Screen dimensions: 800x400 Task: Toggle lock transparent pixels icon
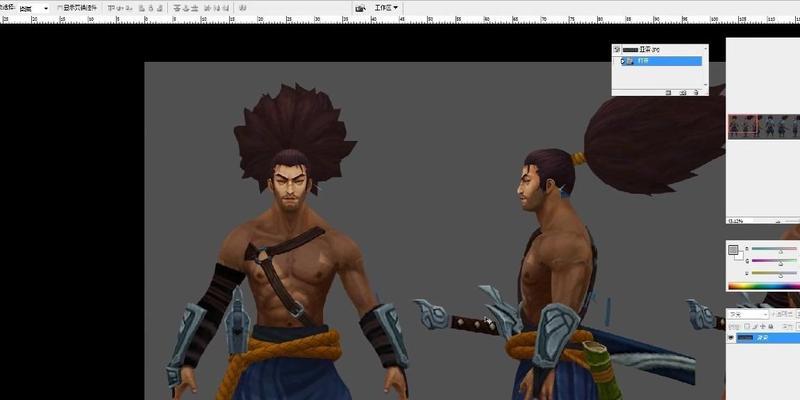click(x=747, y=327)
